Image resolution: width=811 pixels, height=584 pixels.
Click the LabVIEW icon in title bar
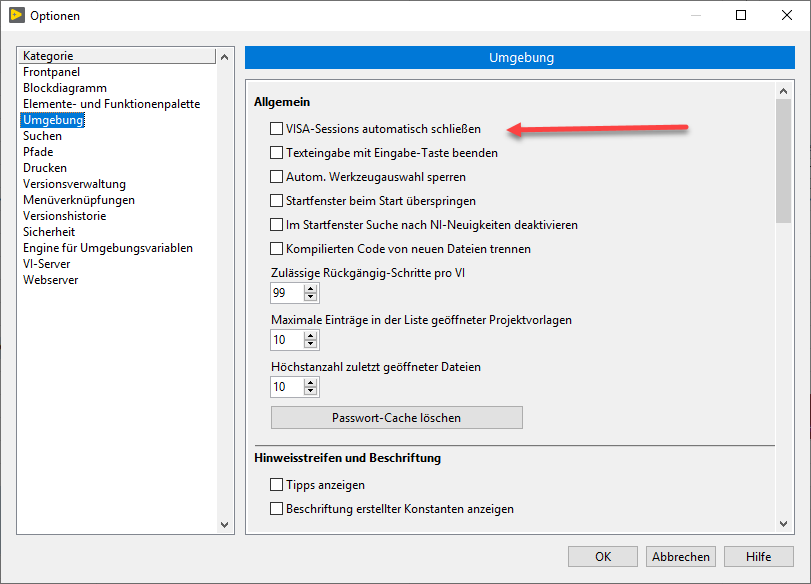[15, 15]
